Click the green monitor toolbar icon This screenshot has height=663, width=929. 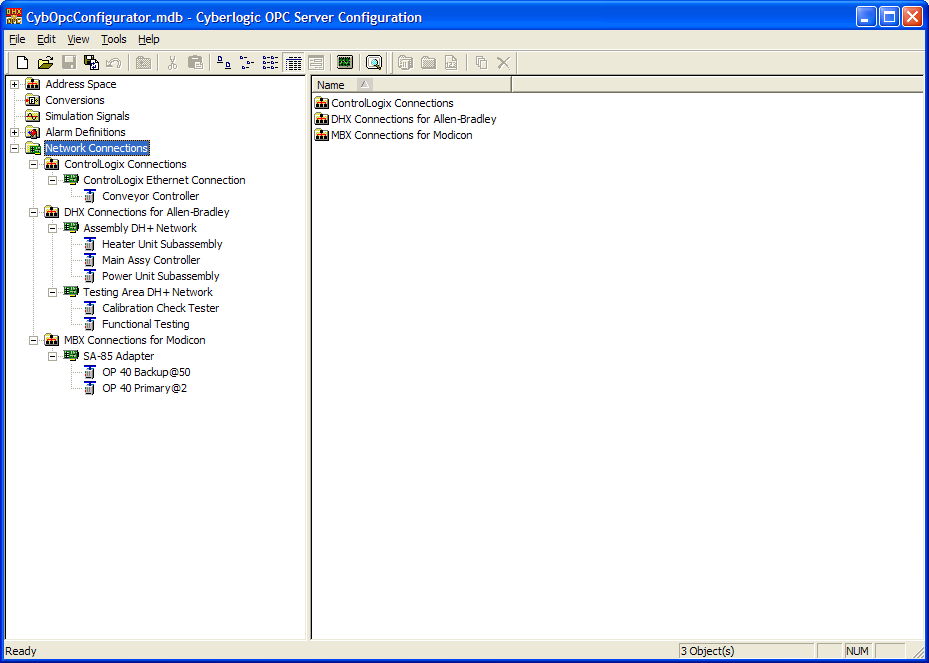tap(345, 62)
